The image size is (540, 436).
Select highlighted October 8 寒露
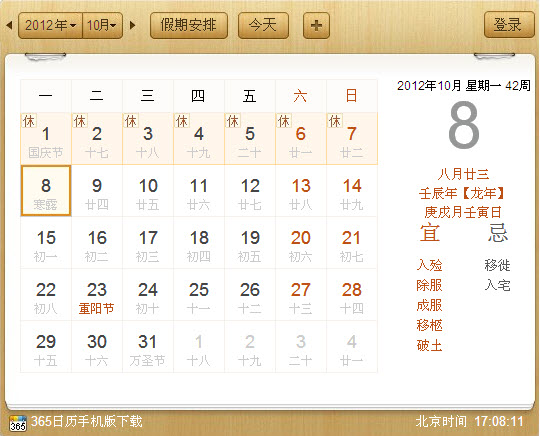point(46,191)
